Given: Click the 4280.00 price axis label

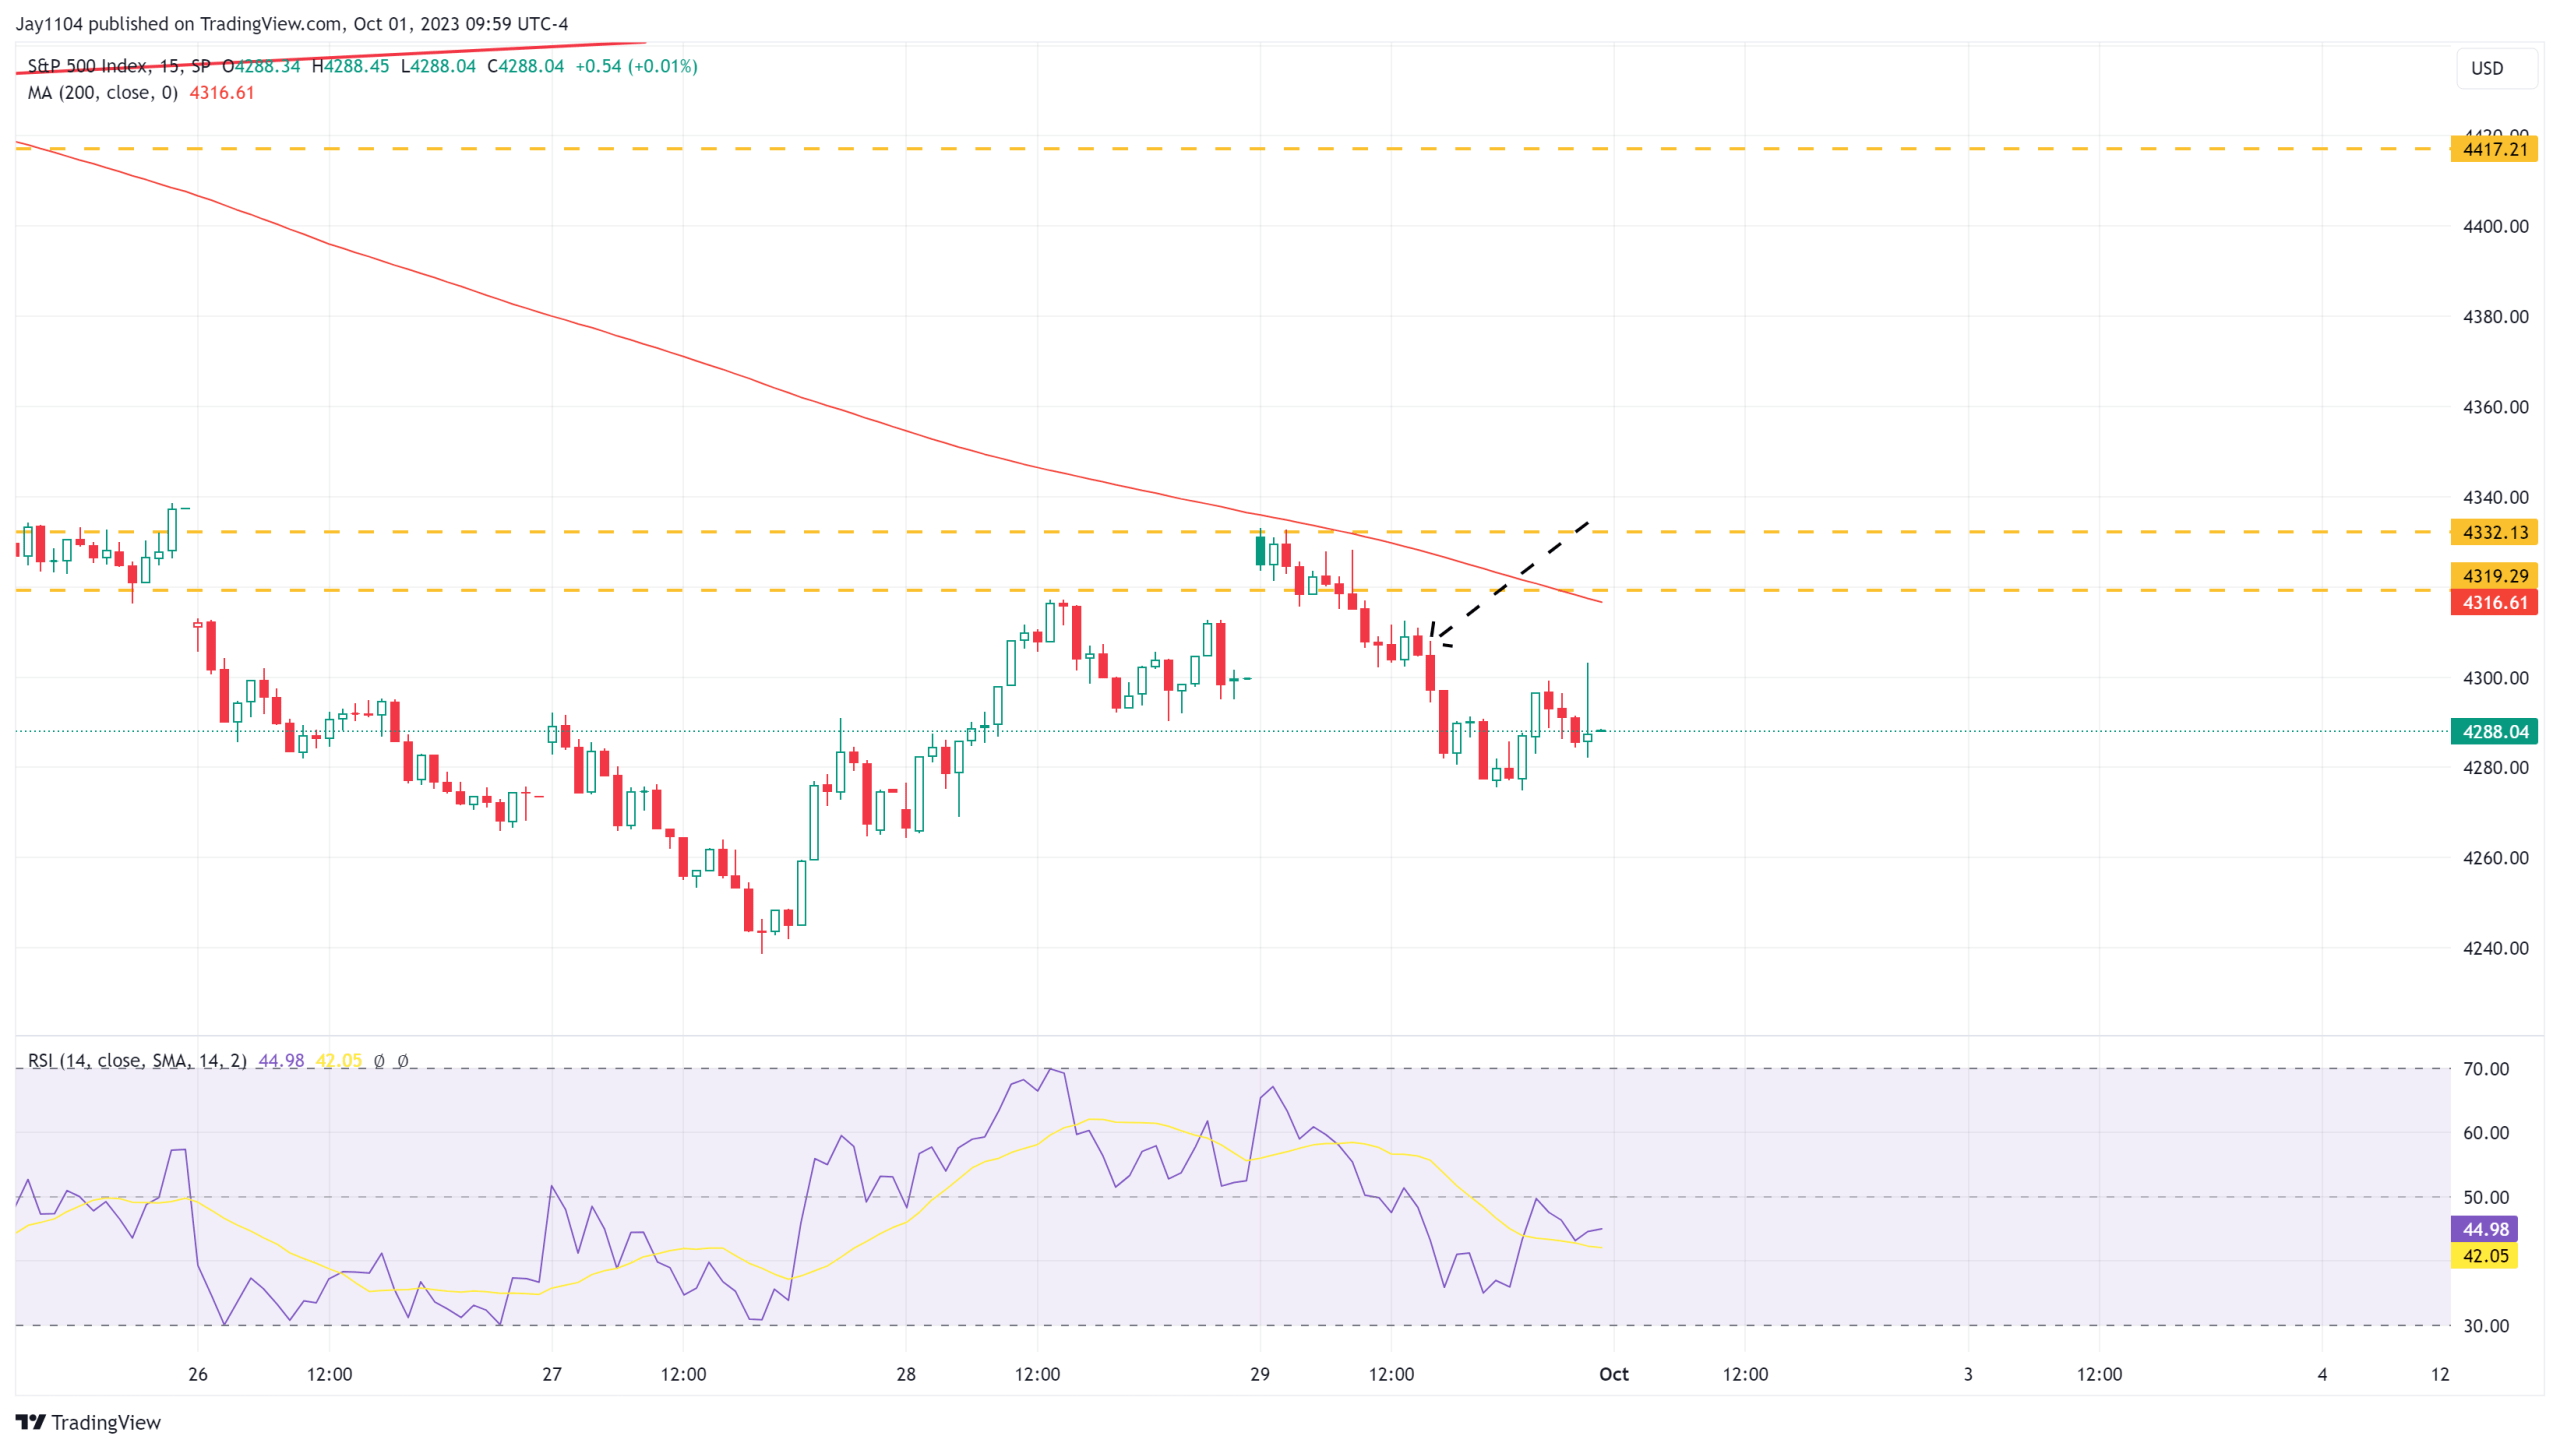Looking at the screenshot, I should click(2495, 768).
